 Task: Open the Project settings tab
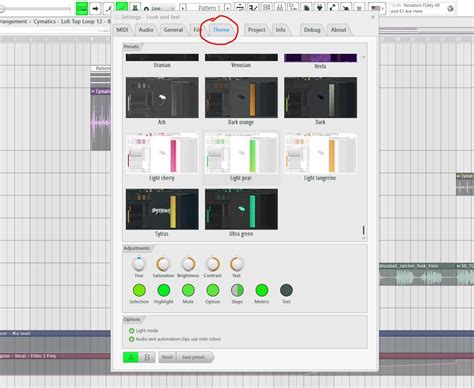coord(257,30)
